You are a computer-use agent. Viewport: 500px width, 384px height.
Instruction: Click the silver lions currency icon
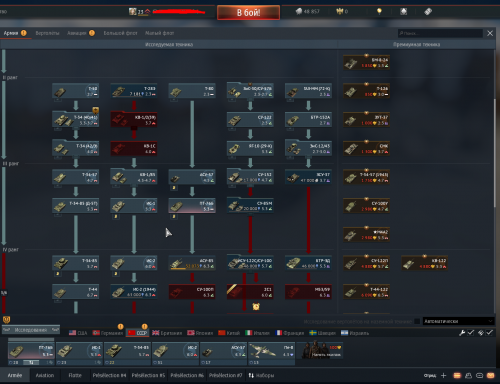299,12
